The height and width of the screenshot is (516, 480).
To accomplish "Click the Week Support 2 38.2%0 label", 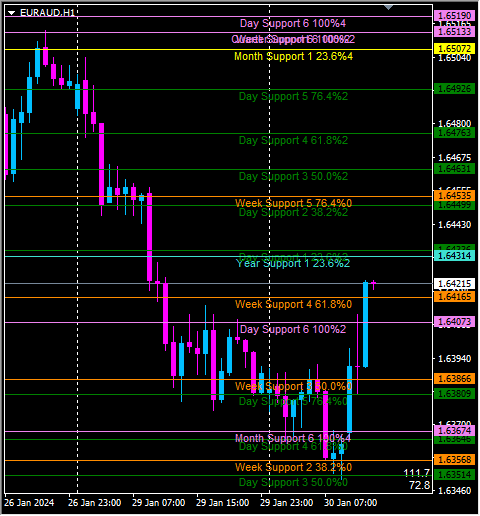I will coord(293,467).
